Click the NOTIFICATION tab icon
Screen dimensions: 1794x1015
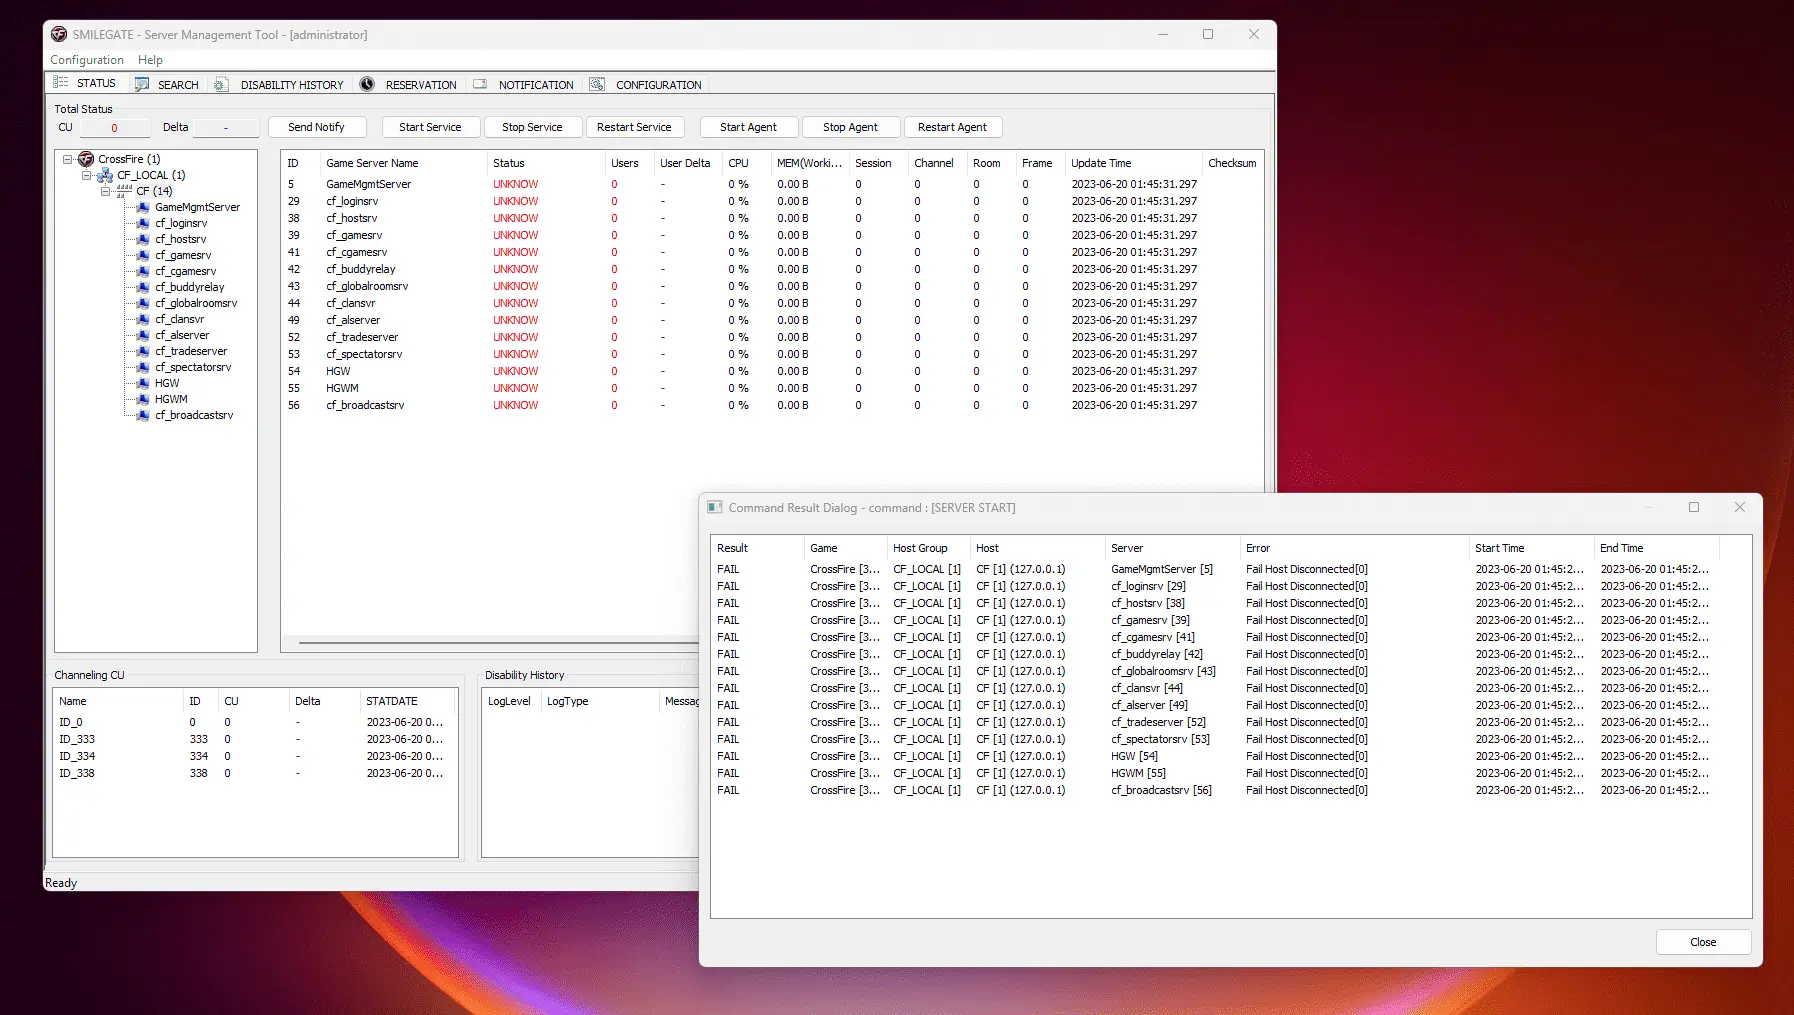click(480, 84)
